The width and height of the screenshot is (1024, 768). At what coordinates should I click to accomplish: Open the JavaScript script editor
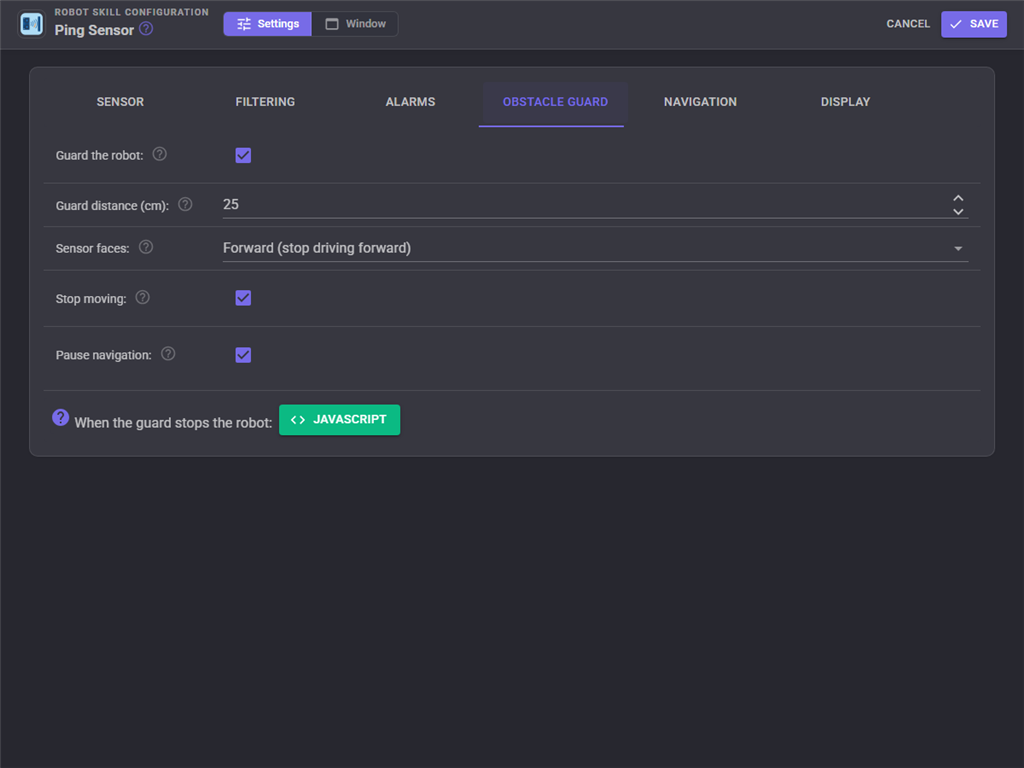coord(340,419)
